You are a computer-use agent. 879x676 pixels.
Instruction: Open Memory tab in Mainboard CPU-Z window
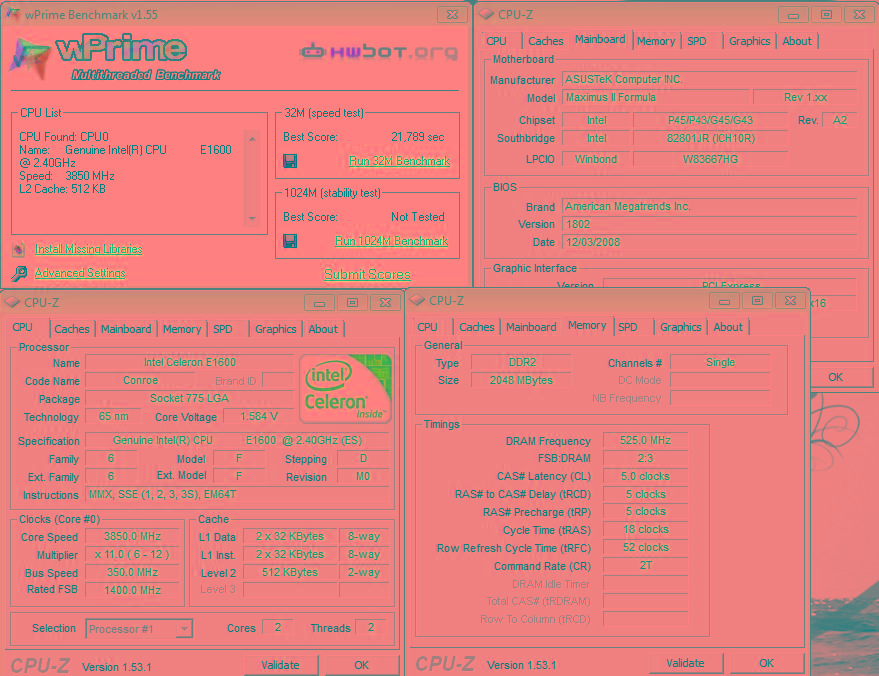click(656, 41)
